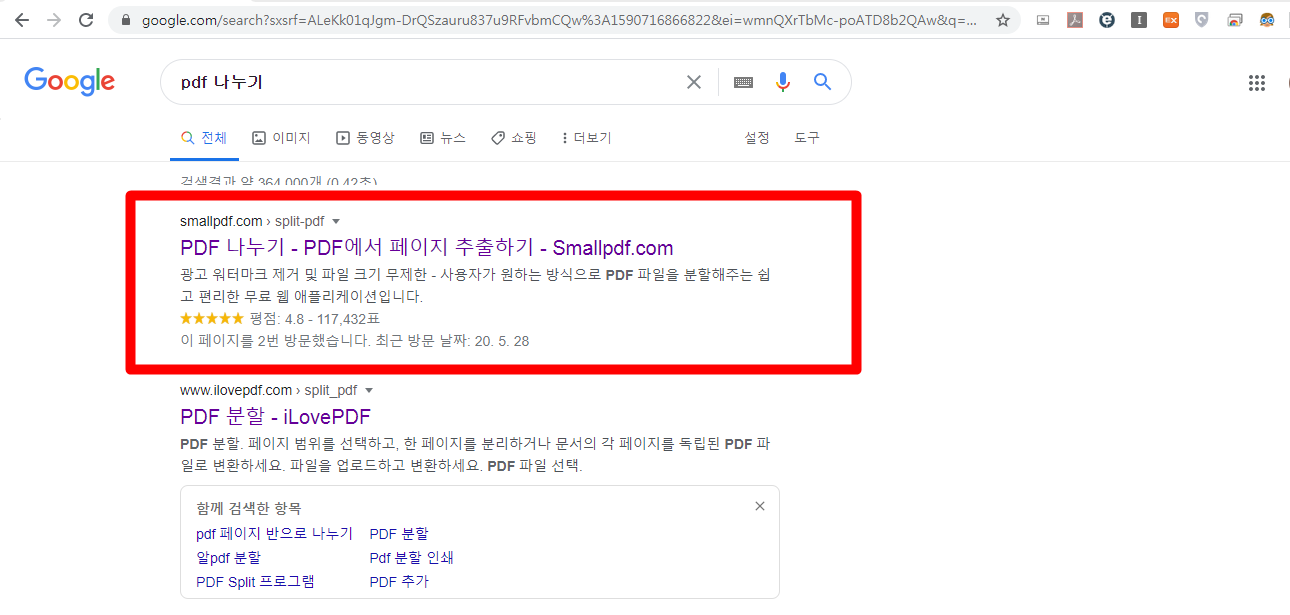Viewport: 1290px width, 615px height.
Task: Clear the search query with X icon
Action: point(693,82)
